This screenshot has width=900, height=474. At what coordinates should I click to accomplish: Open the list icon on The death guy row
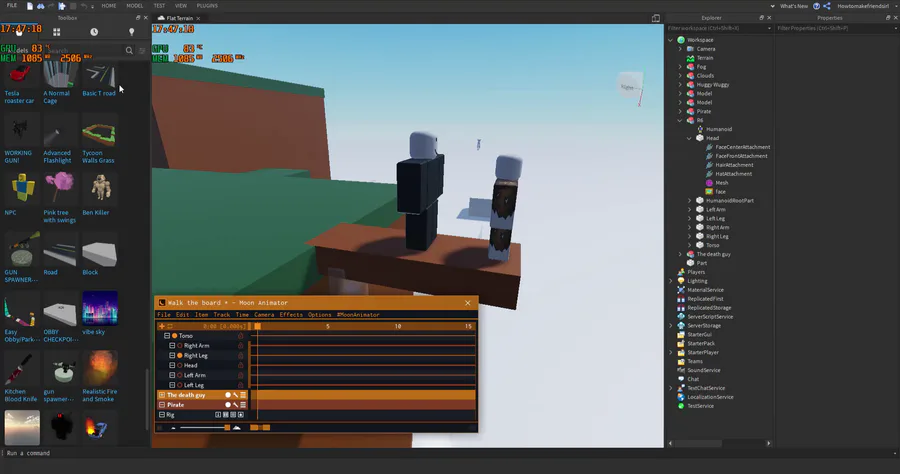click(x=243, y=395)
